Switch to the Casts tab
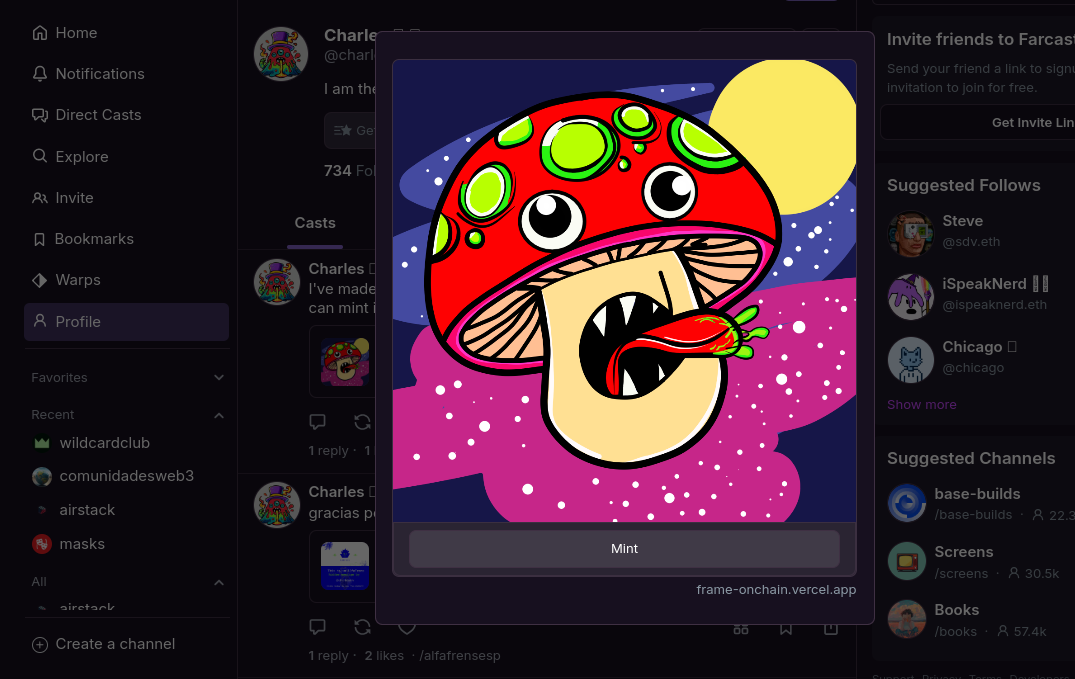Image resolution: width=1075 pixels, height=679 pixels. 315,223
